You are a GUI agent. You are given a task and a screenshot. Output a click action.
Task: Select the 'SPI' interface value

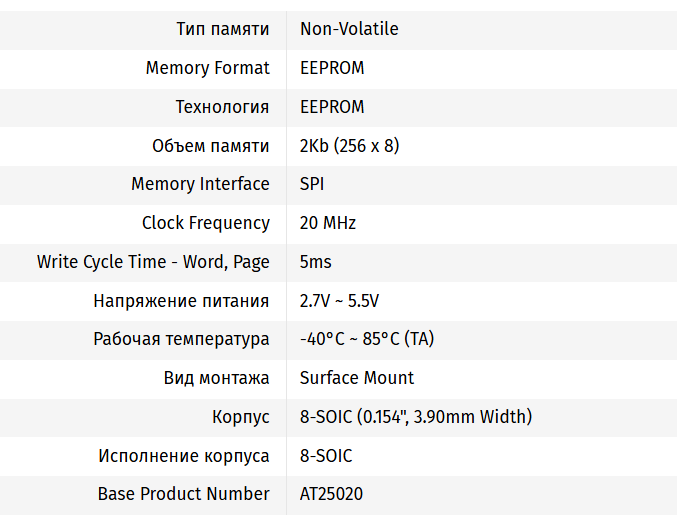tap(312, 184)
